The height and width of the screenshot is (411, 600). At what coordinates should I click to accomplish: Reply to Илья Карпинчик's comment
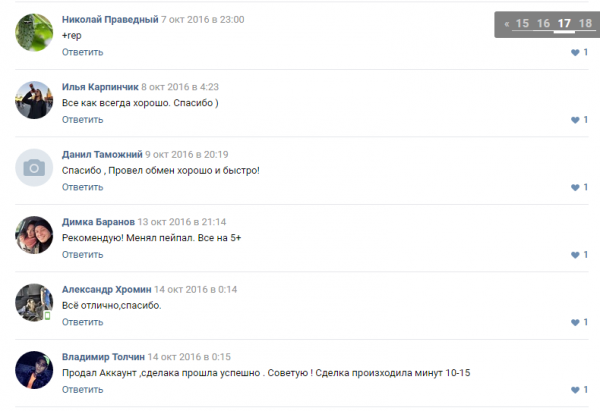point(83,120)
